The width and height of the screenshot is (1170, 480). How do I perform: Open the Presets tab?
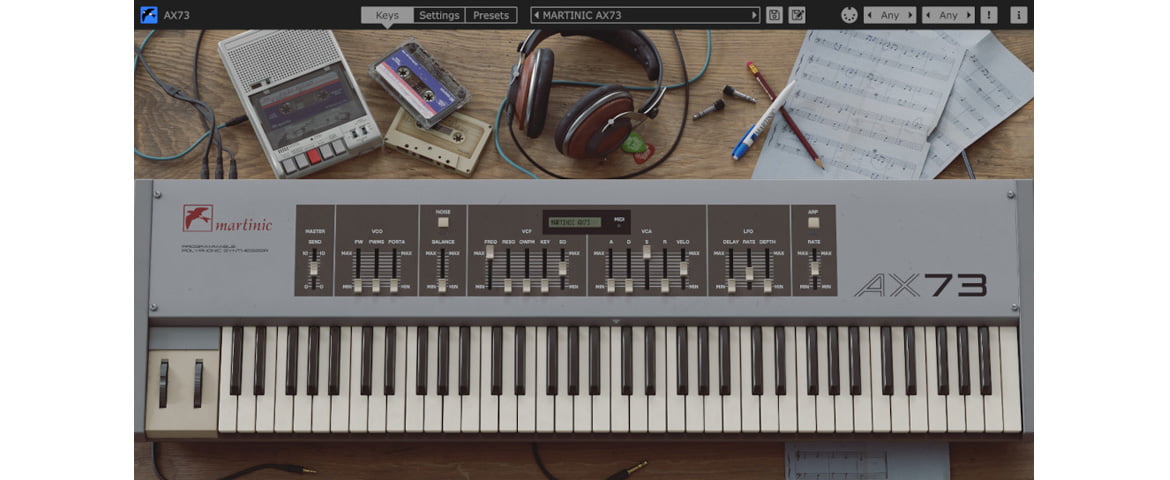491,15
